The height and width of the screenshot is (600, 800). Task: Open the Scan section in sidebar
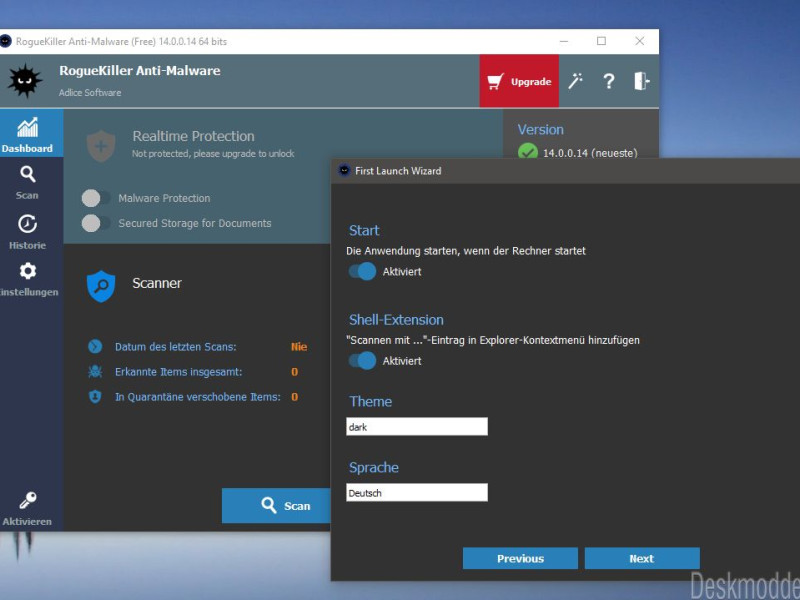tap(28, 182)
